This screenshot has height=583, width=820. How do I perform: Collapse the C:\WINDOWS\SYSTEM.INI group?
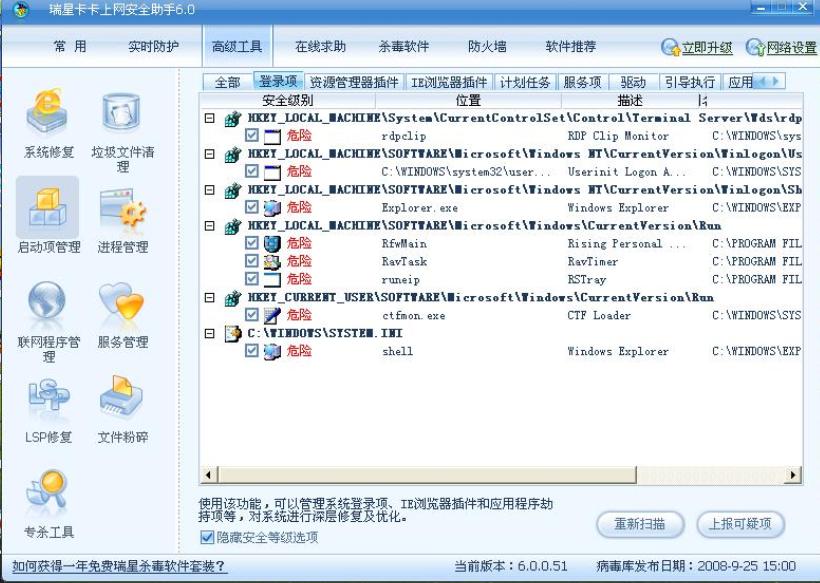pyautogui.click(x=210, y=333)
